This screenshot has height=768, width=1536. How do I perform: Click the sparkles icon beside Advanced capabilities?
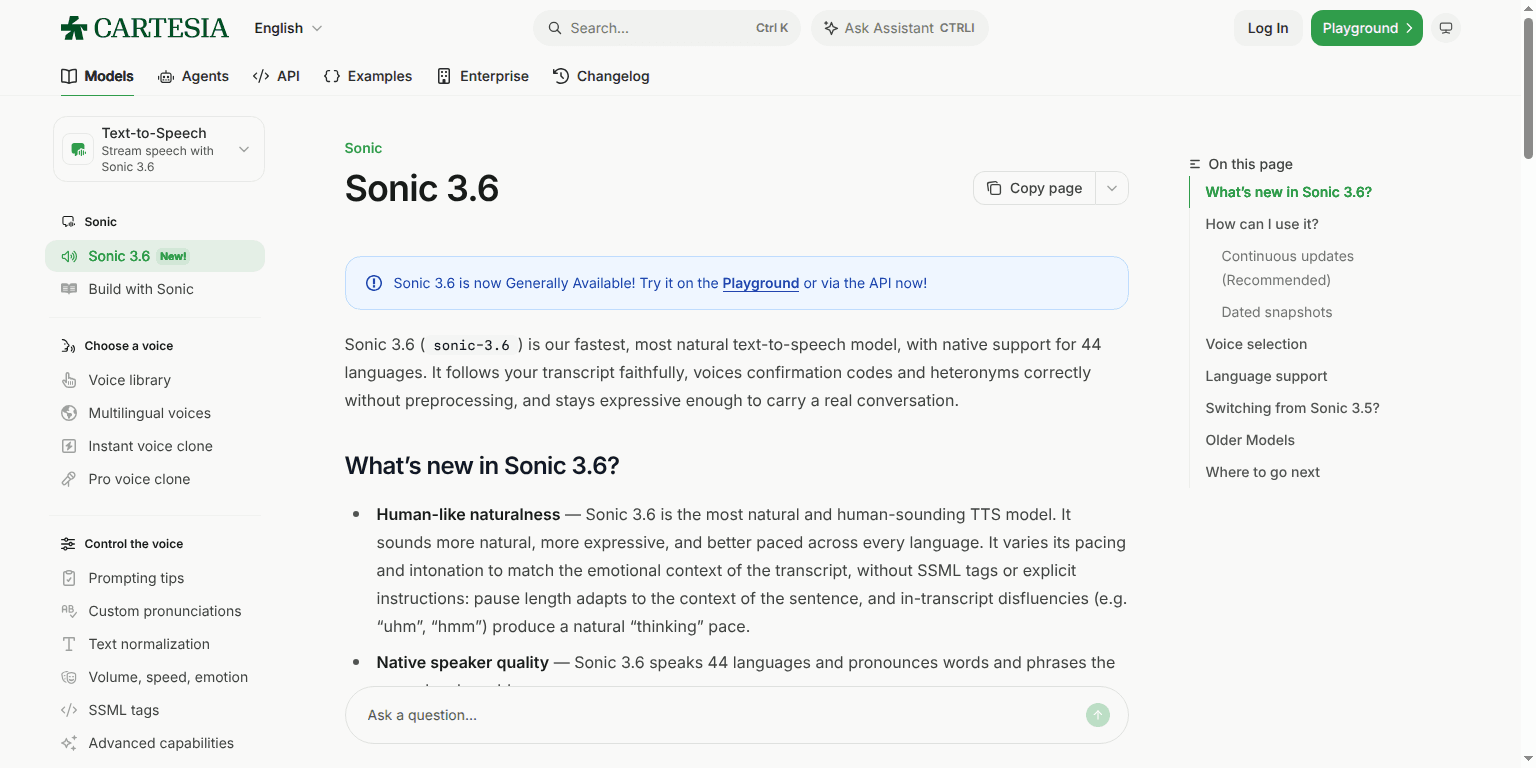coord(69,743)
